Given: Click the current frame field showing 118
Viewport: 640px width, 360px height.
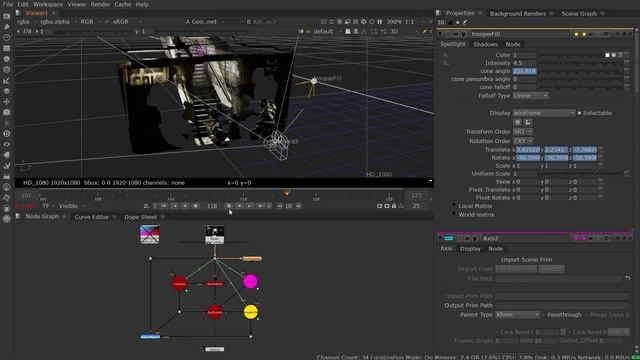Looking at the screenshot, I should point(212,206).
